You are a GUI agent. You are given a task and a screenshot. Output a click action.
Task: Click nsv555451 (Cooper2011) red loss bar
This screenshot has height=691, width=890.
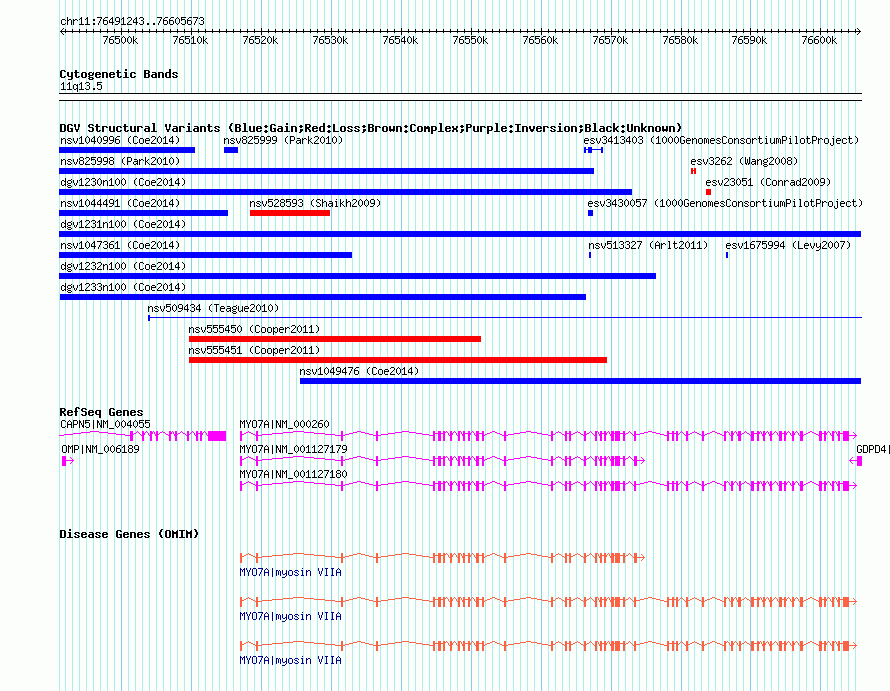[x=398, y=360]
